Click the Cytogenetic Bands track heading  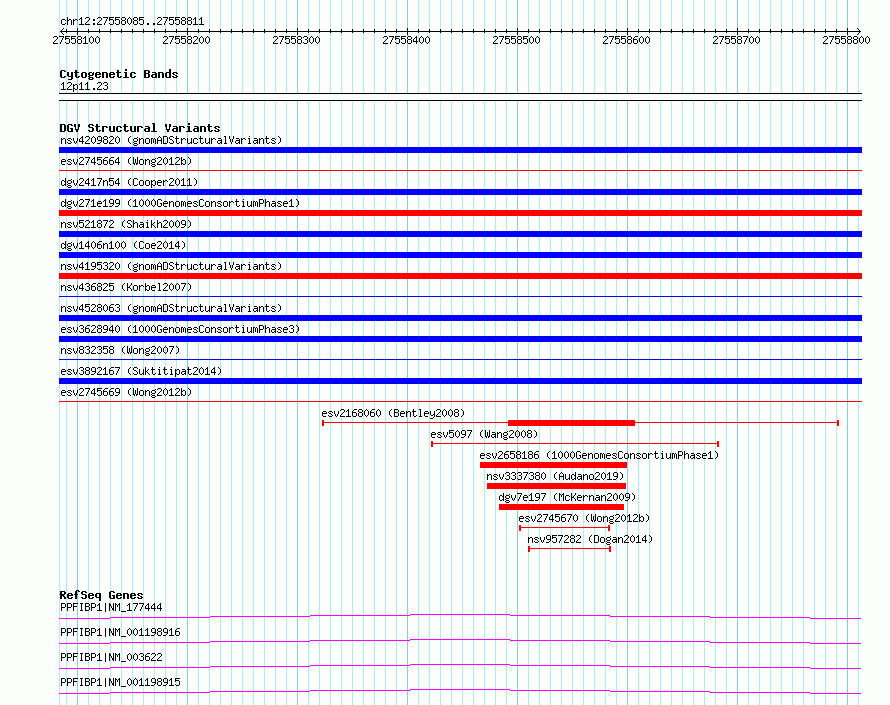(x=119, y=74)
